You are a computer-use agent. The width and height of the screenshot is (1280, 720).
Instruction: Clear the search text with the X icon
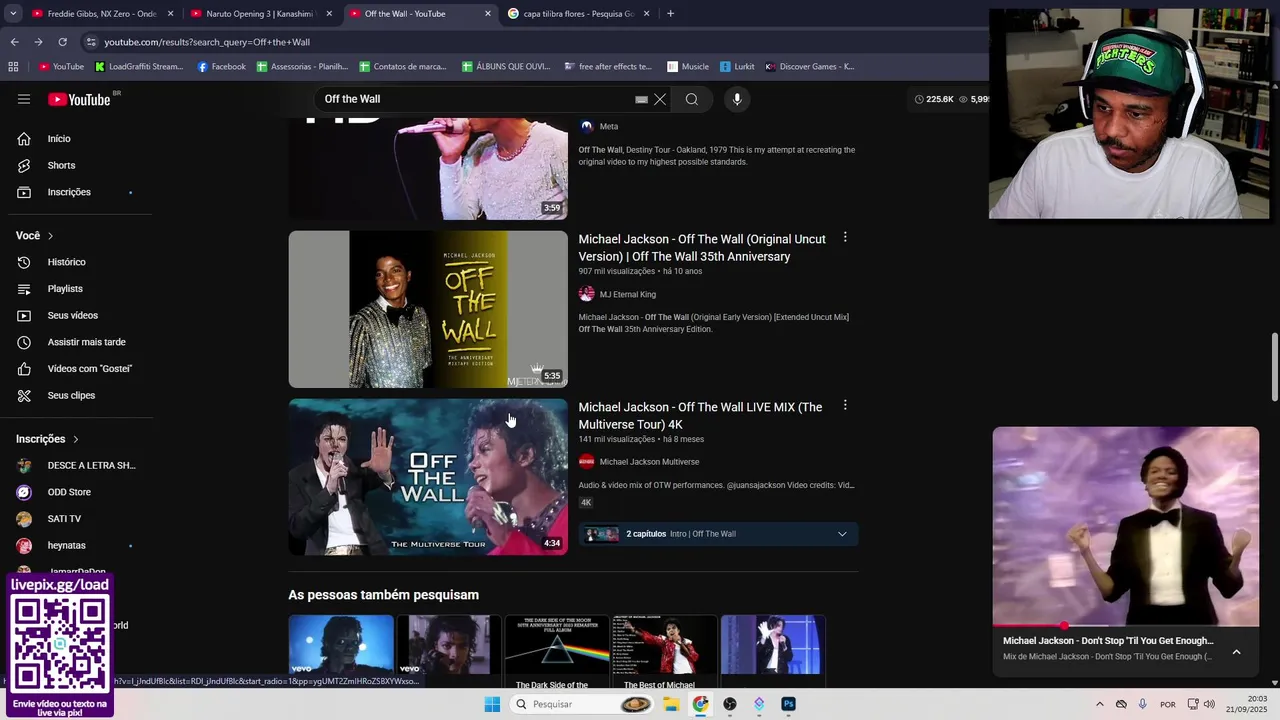click(x=660, y=99)
